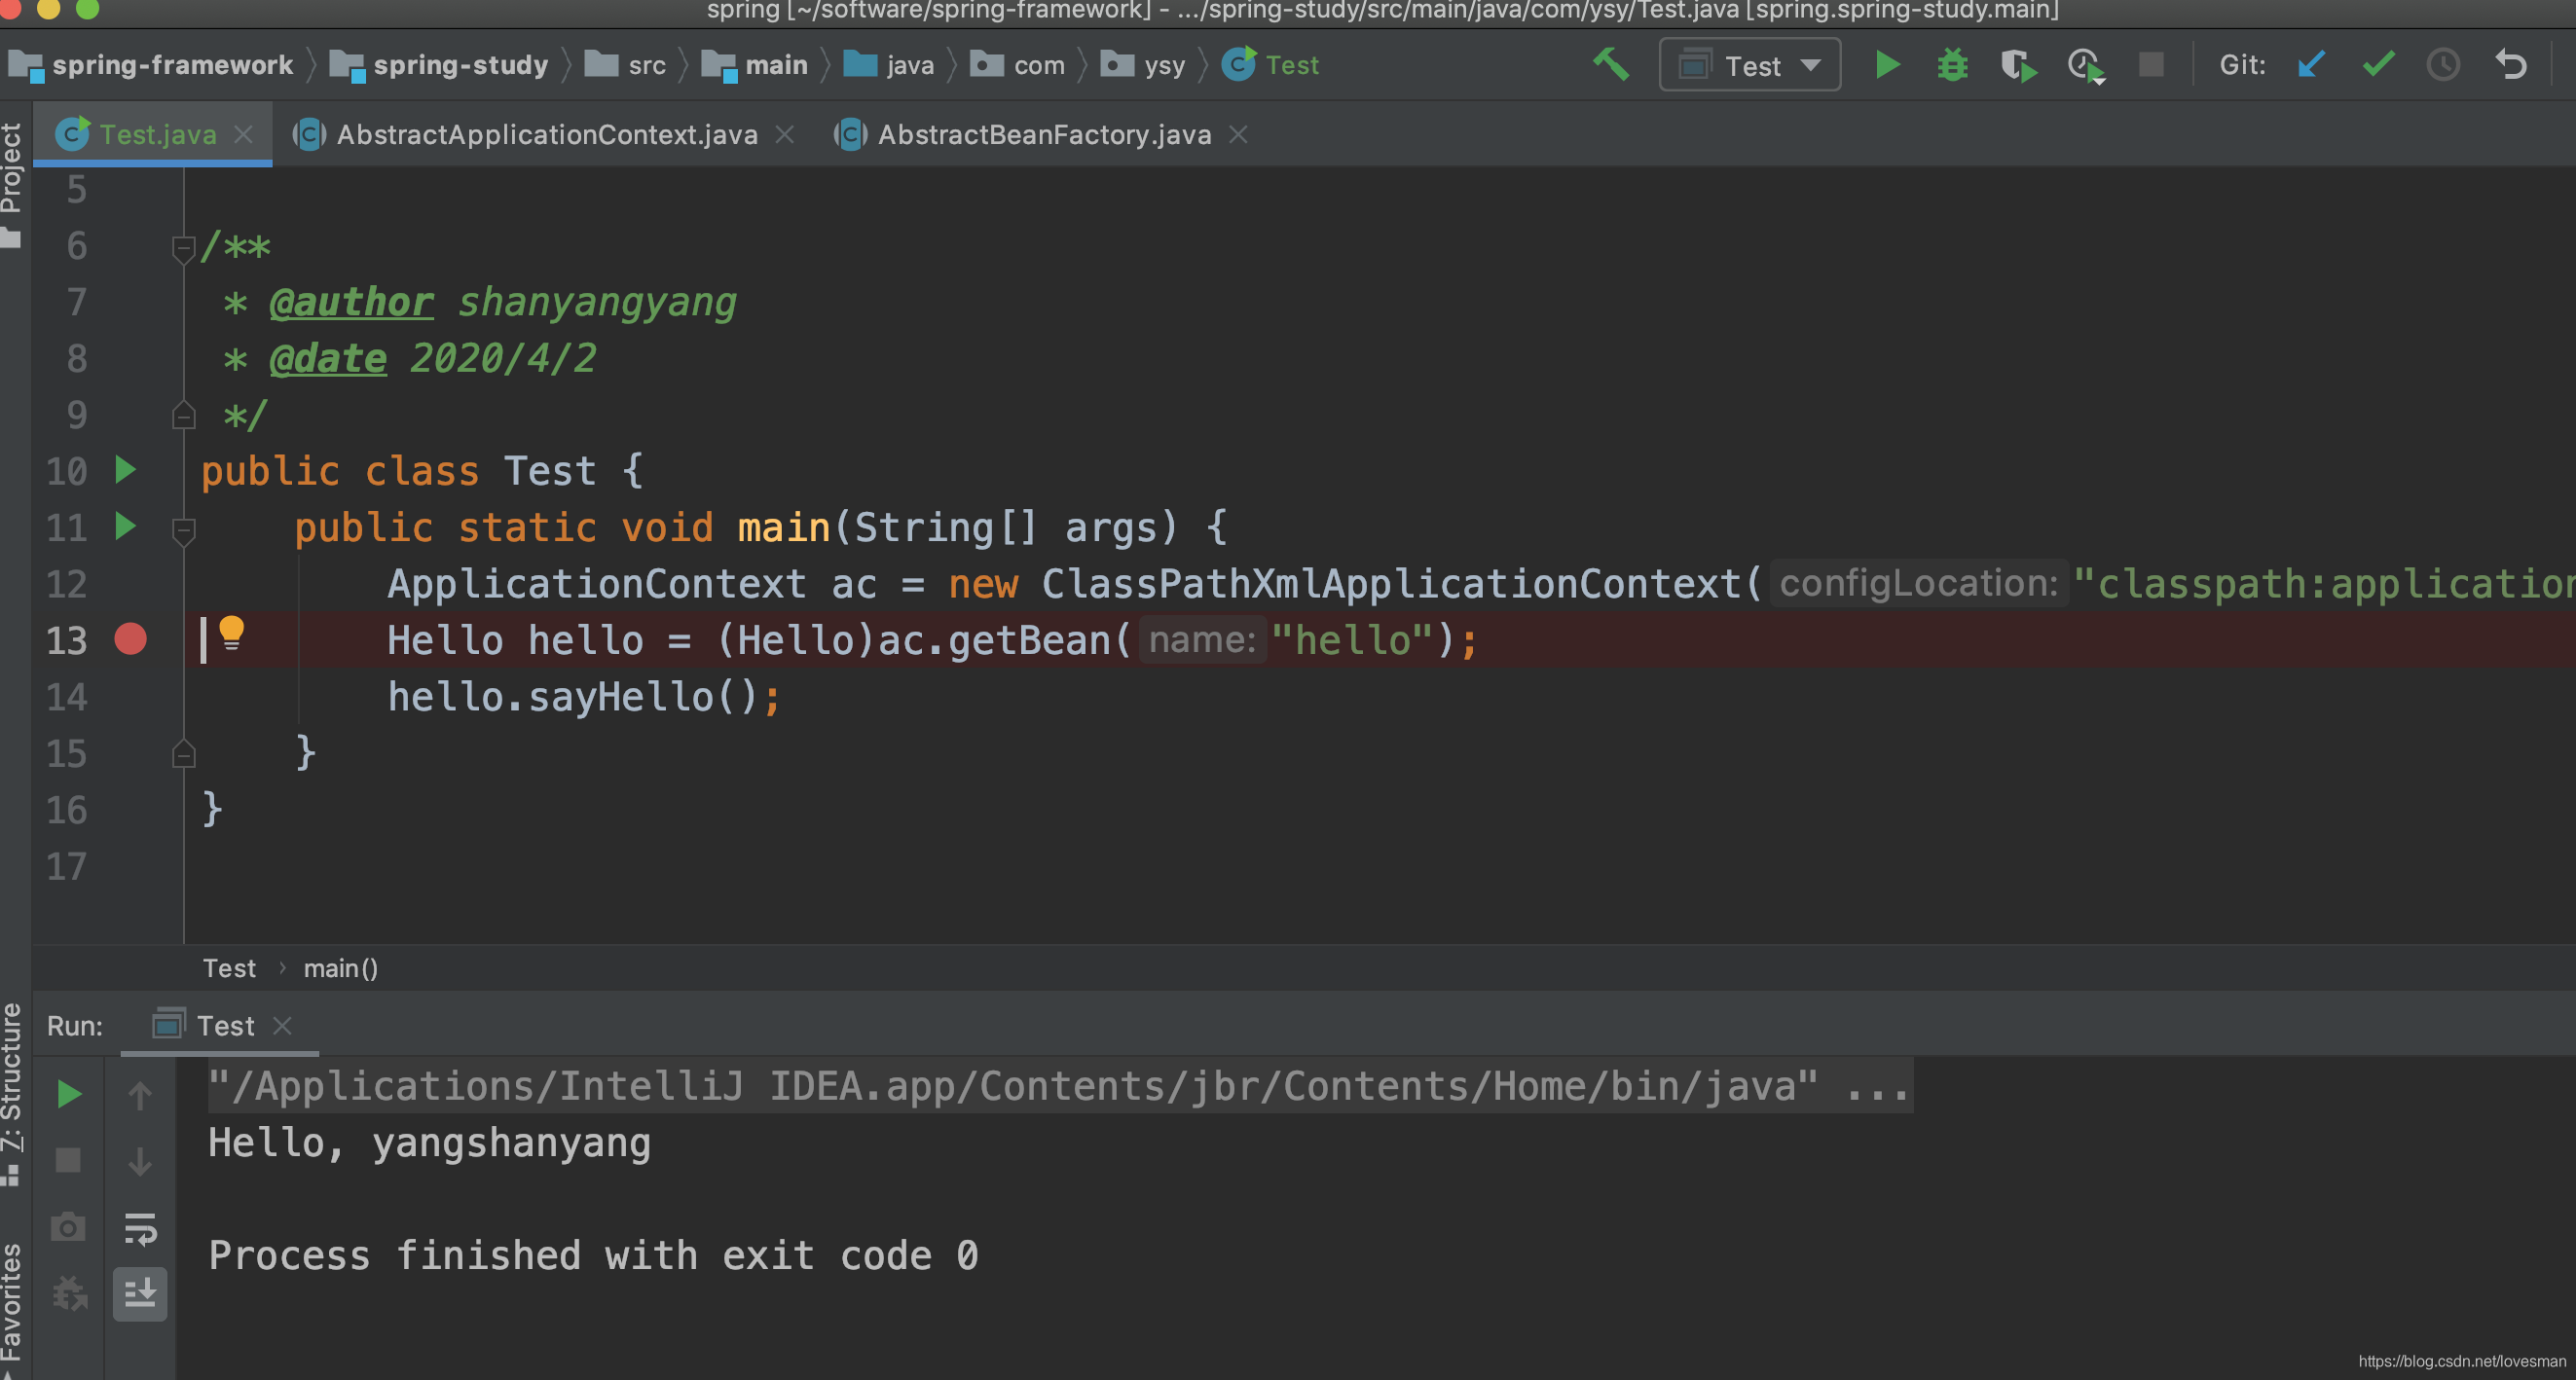
Task: Click ysy package in the breadcrumb bar
Action: pyautogui.click(x=1143, y=65)
